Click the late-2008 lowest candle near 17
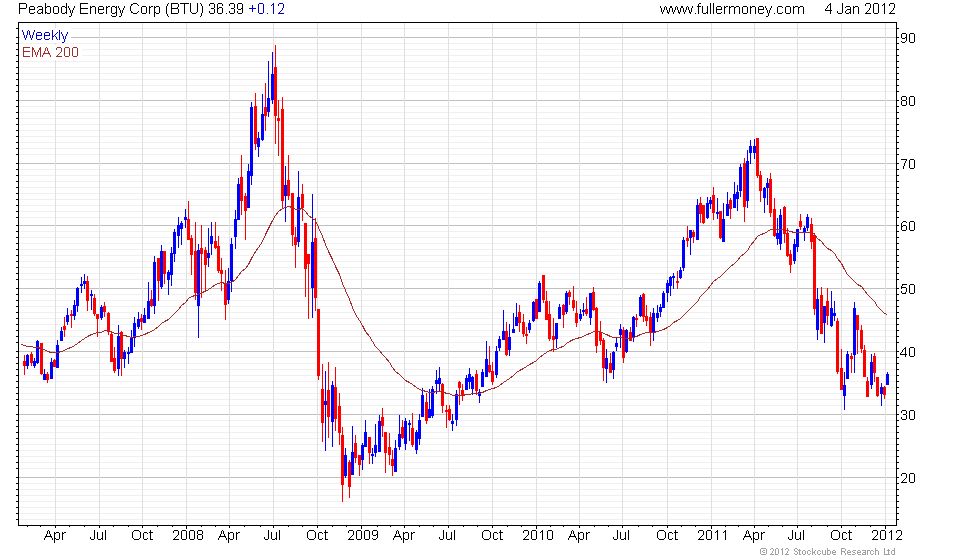This screenshot has height=560, width=980. point(342,466)
